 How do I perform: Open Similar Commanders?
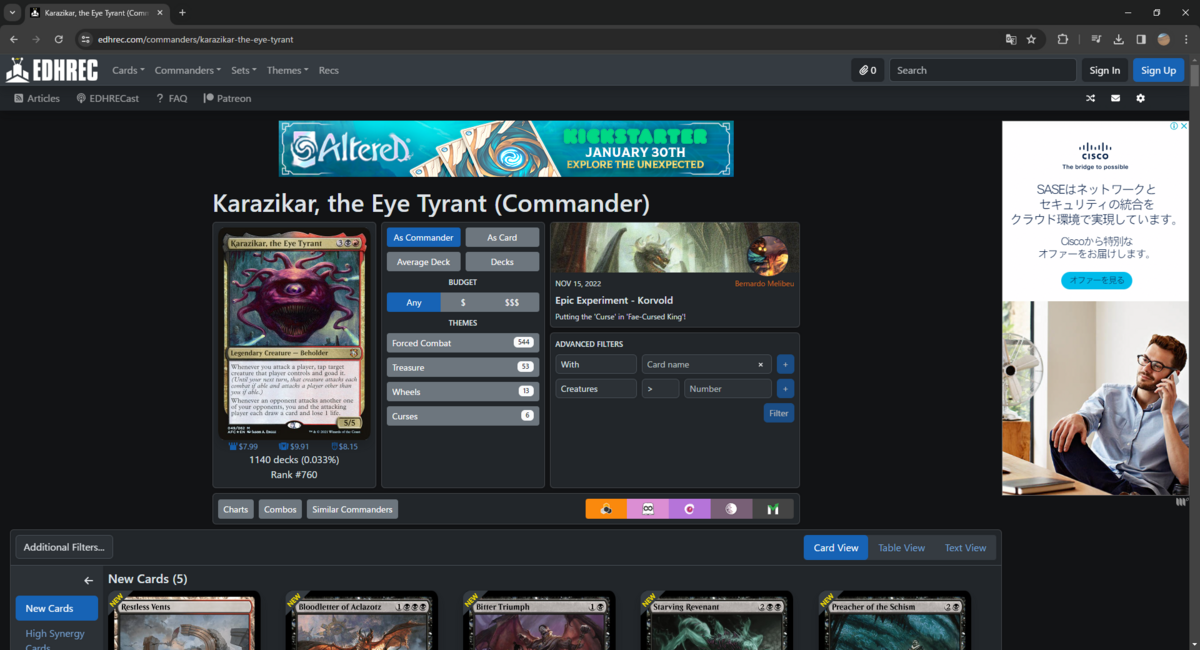click(352, 509)
